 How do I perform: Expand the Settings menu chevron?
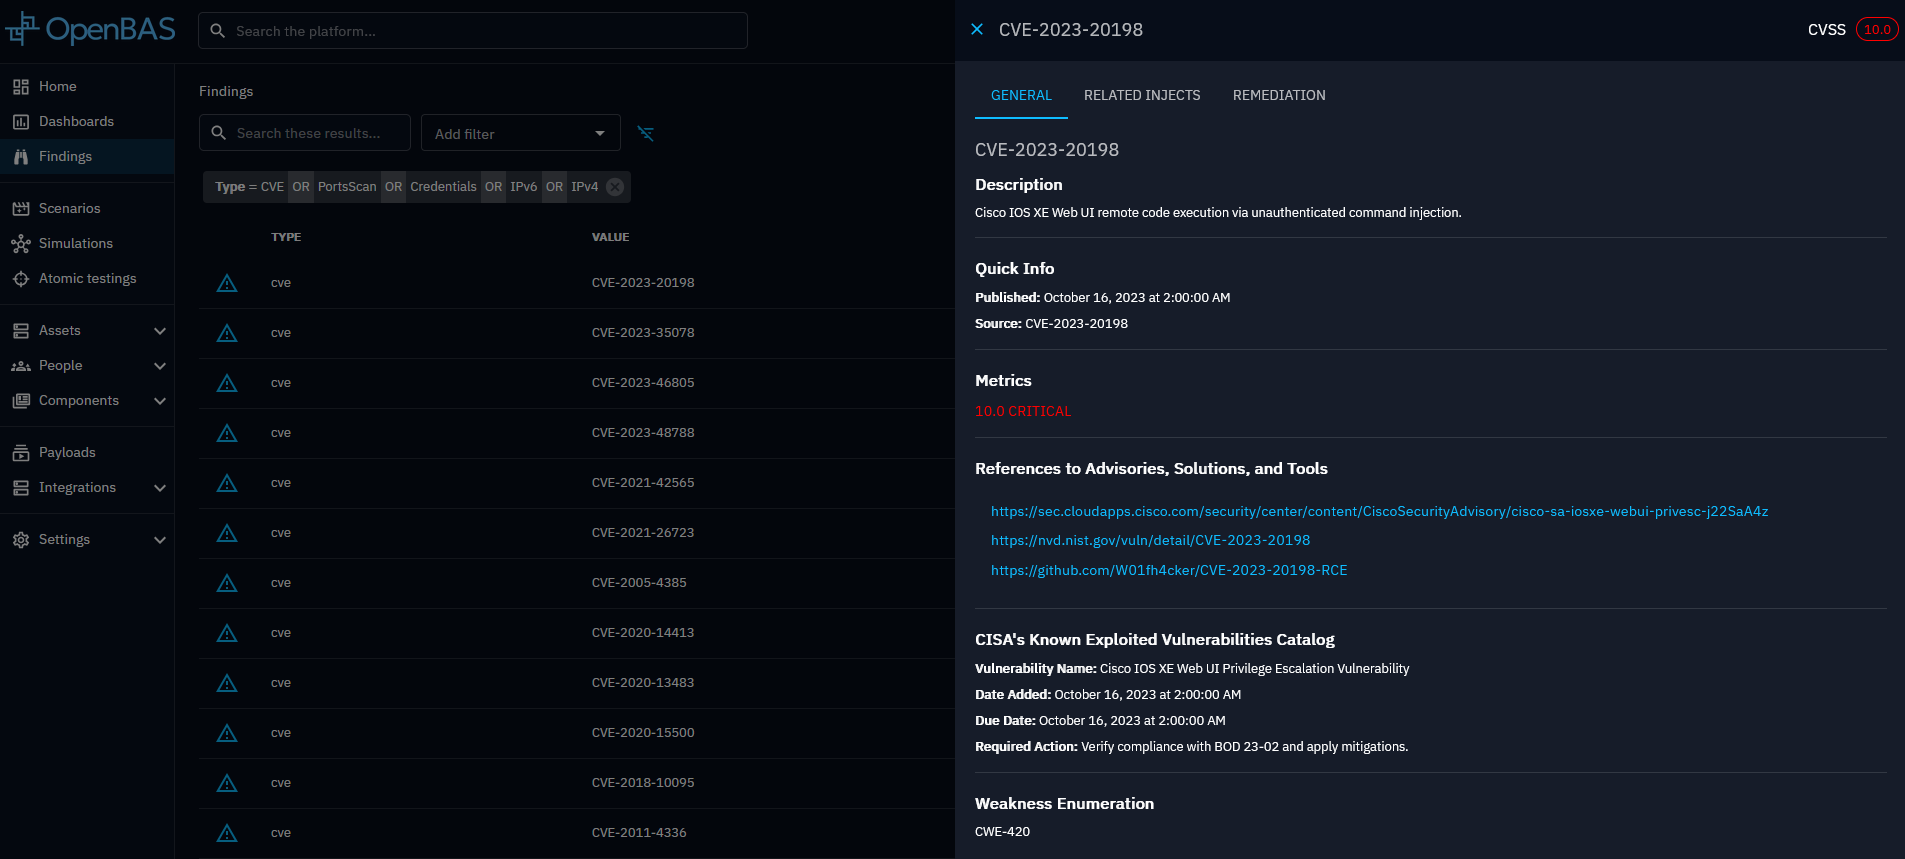[159, 540]
